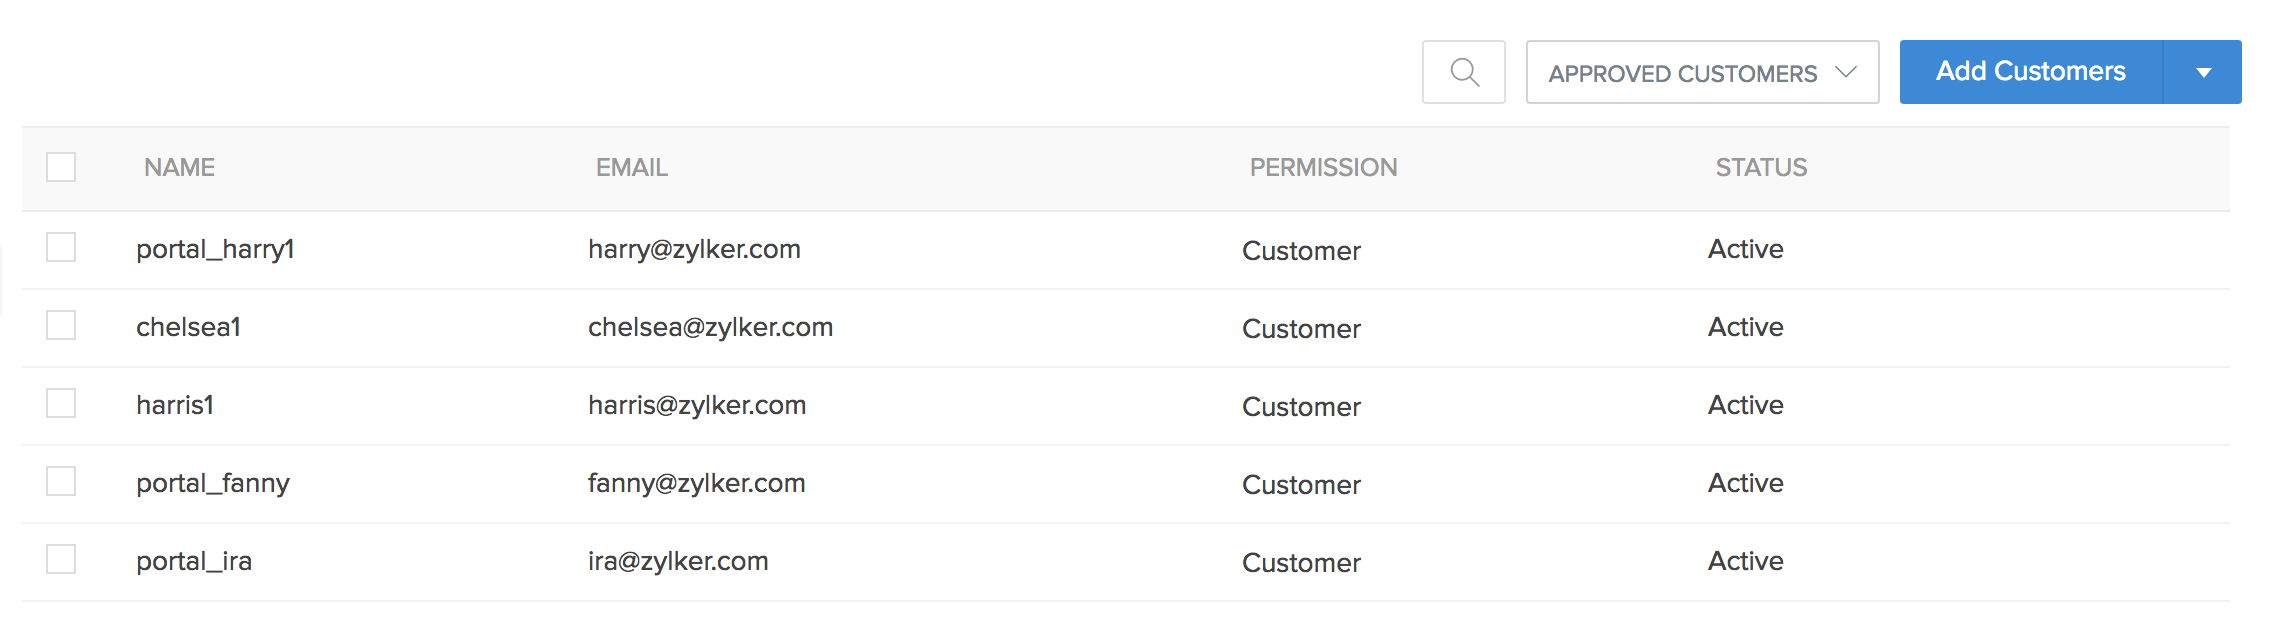This screenshot has width=2270, height=628.
Task: Click the STATUS column header
Action: point(1761,168)
